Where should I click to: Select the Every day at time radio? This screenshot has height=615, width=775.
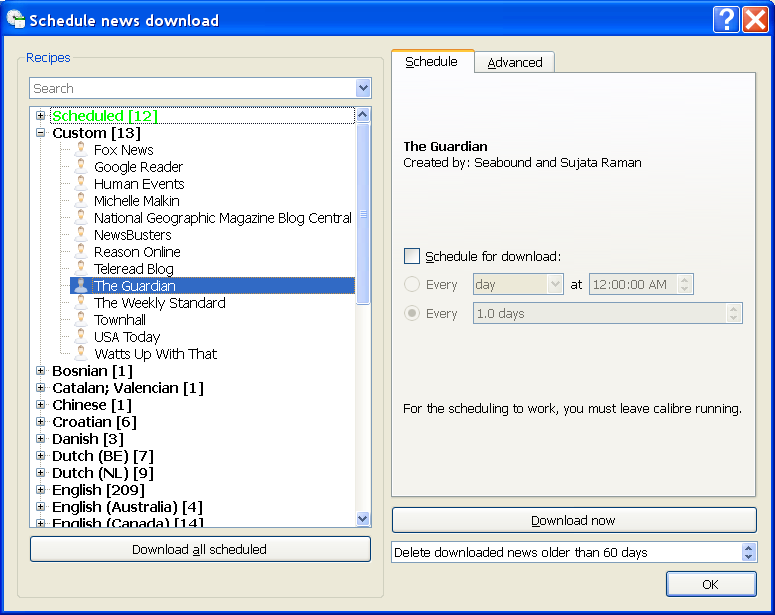point(412,284)
